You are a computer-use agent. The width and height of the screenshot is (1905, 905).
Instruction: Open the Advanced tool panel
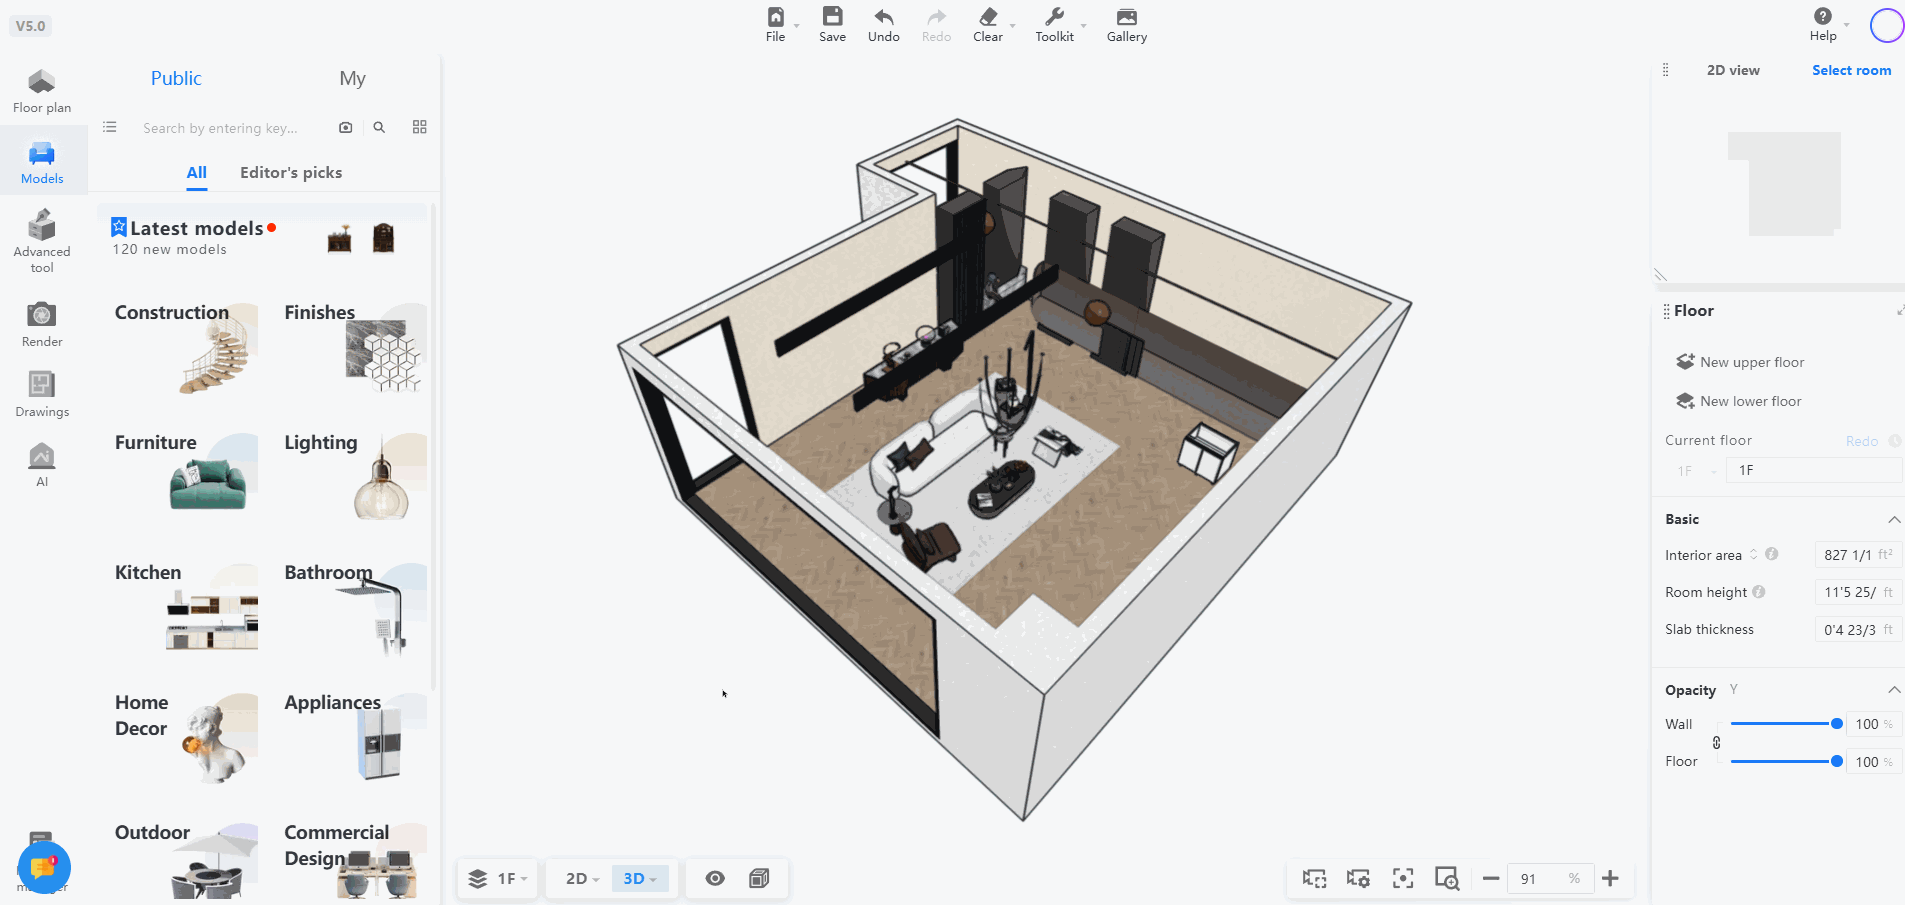[42, 240]
